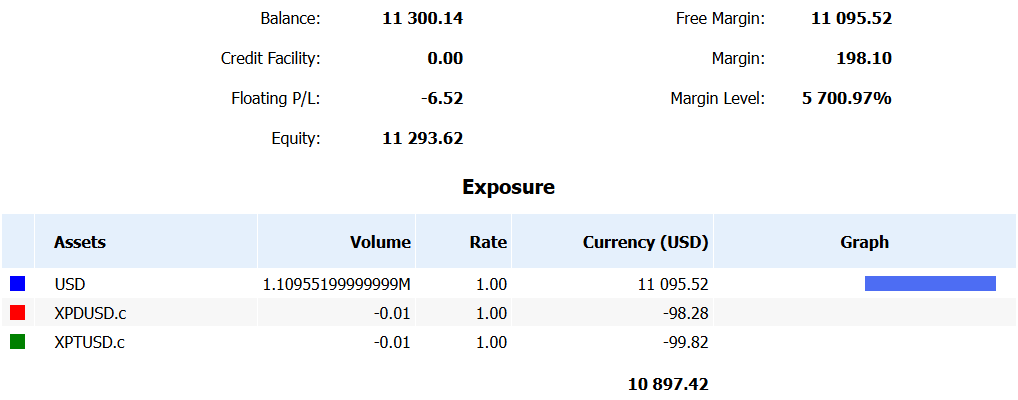Click the green XPTUSD.c color square

pos(17,342)
